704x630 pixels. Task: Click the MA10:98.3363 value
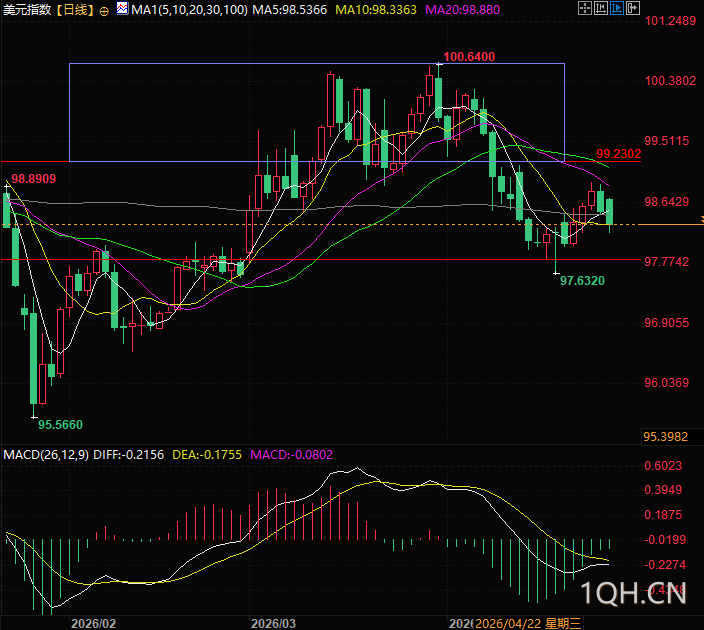click(376, 9)
